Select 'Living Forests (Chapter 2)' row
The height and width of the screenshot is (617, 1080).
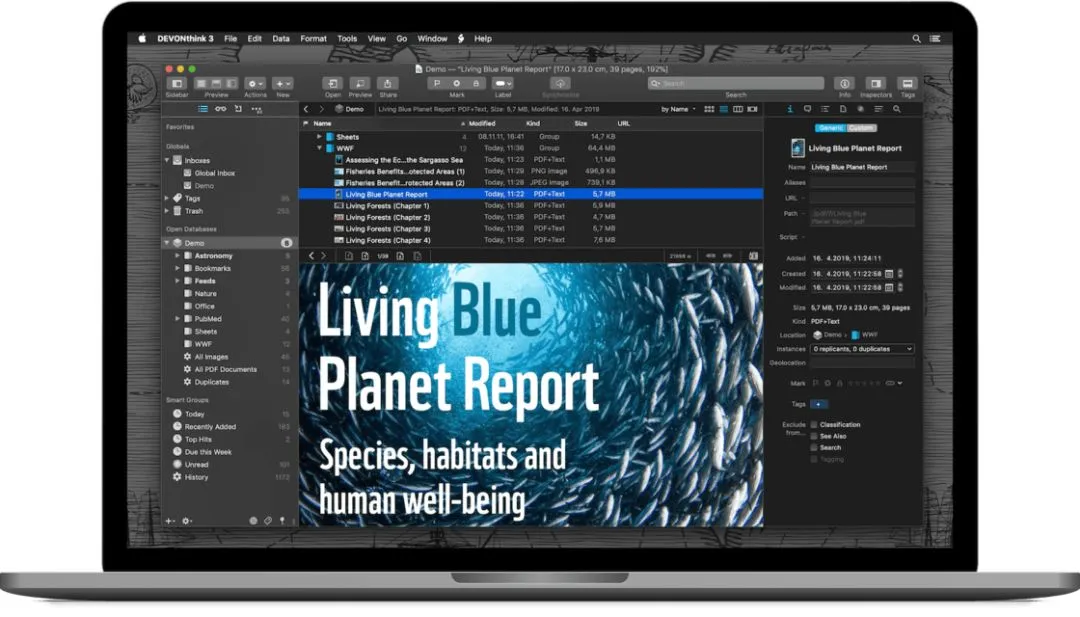[531, 217]
